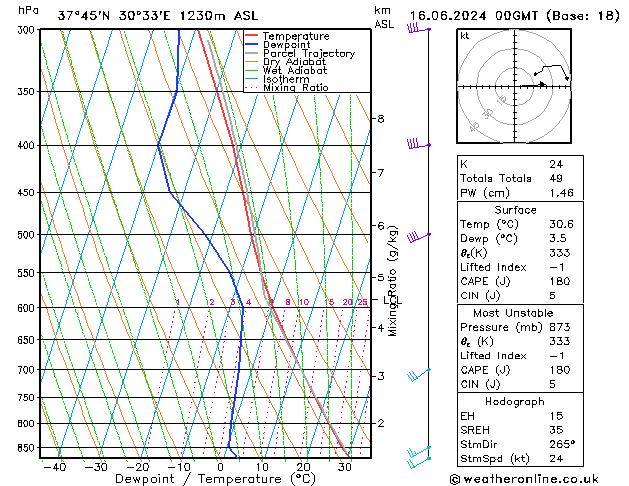Click the kt label in the hodograph

[x=465, y=35]
